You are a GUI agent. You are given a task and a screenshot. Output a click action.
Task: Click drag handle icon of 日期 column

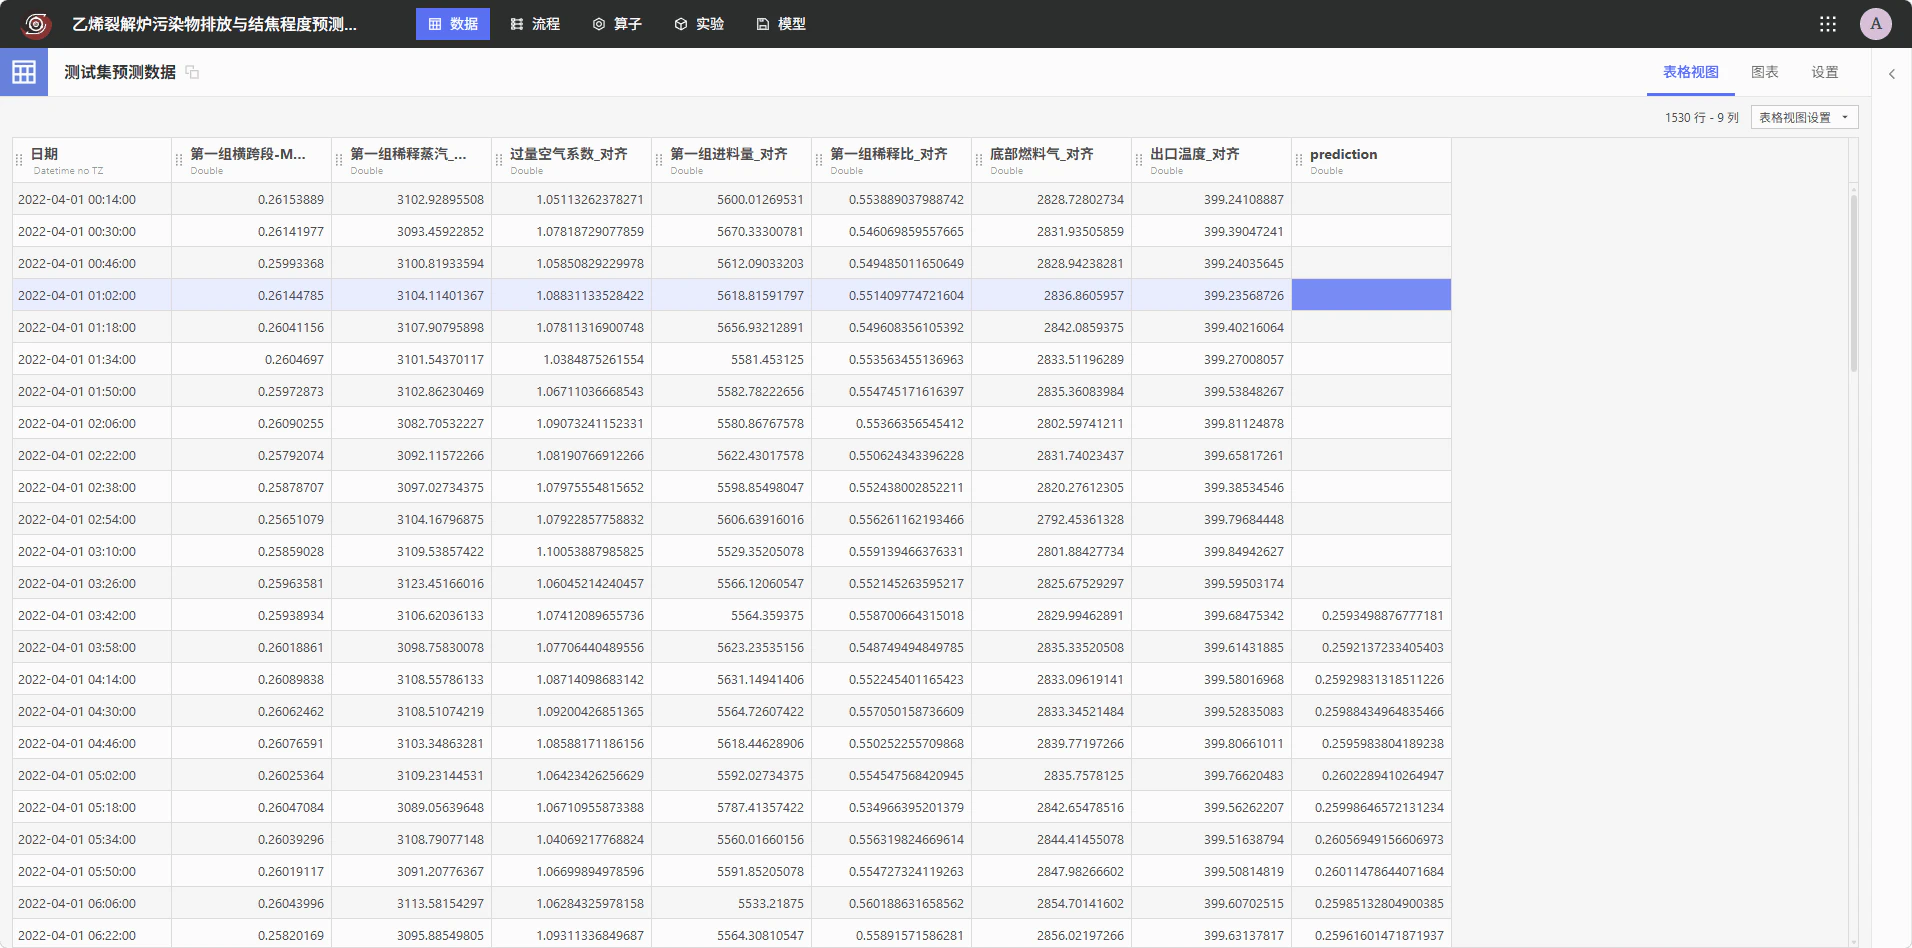coord(19,160)
